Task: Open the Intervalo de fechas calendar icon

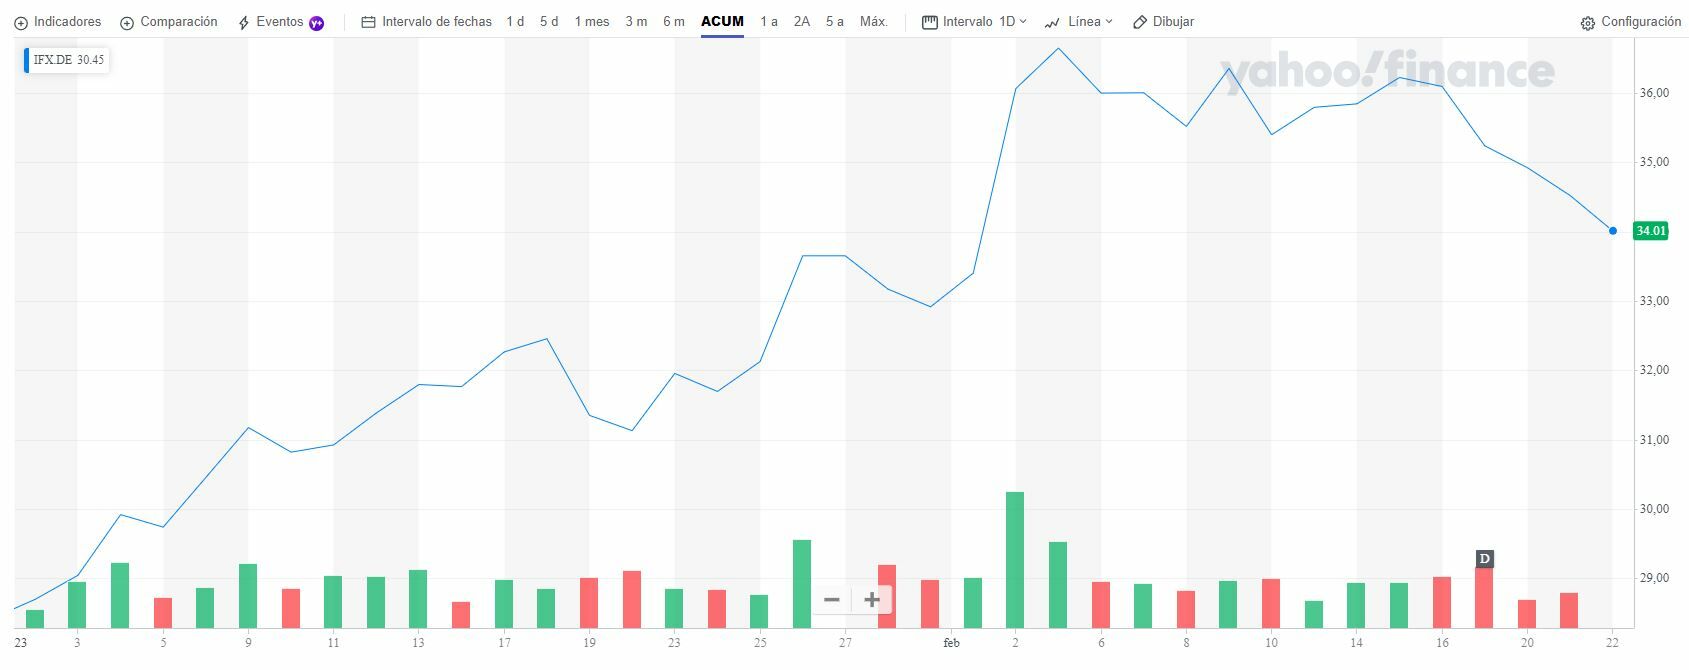Action: pos(368,22)
